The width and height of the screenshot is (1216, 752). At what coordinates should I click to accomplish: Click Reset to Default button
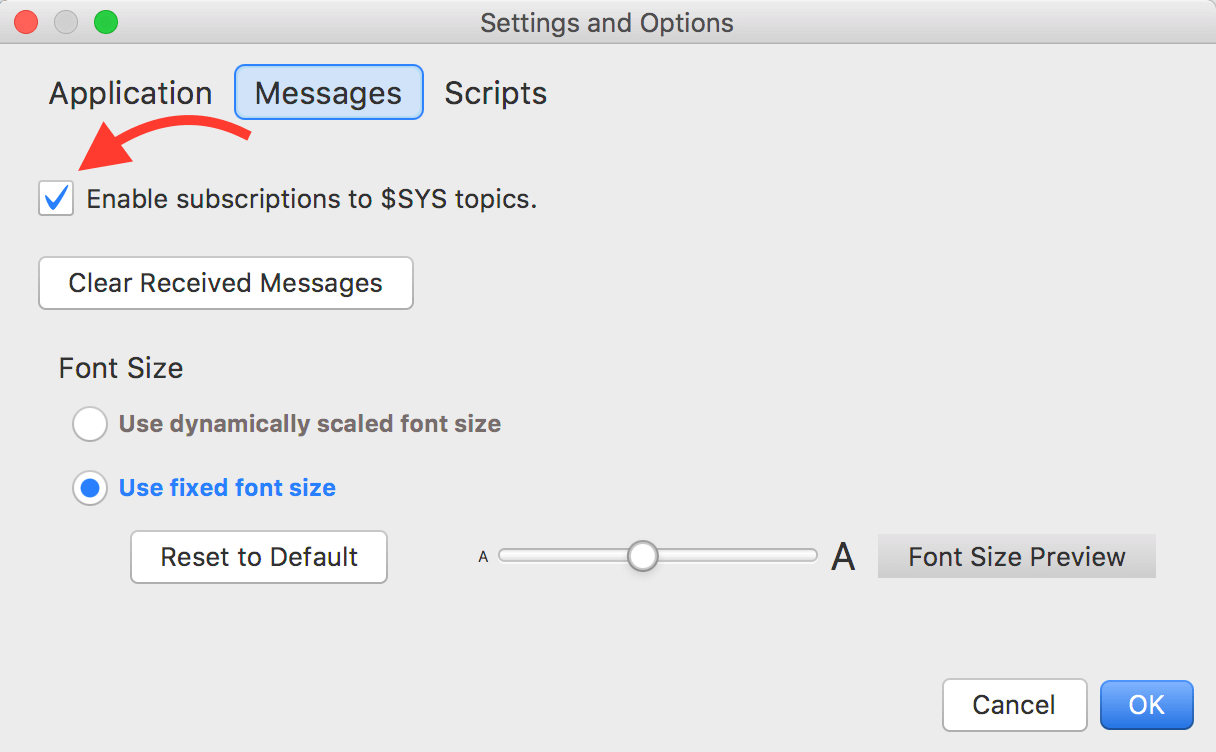click(259, 557)
